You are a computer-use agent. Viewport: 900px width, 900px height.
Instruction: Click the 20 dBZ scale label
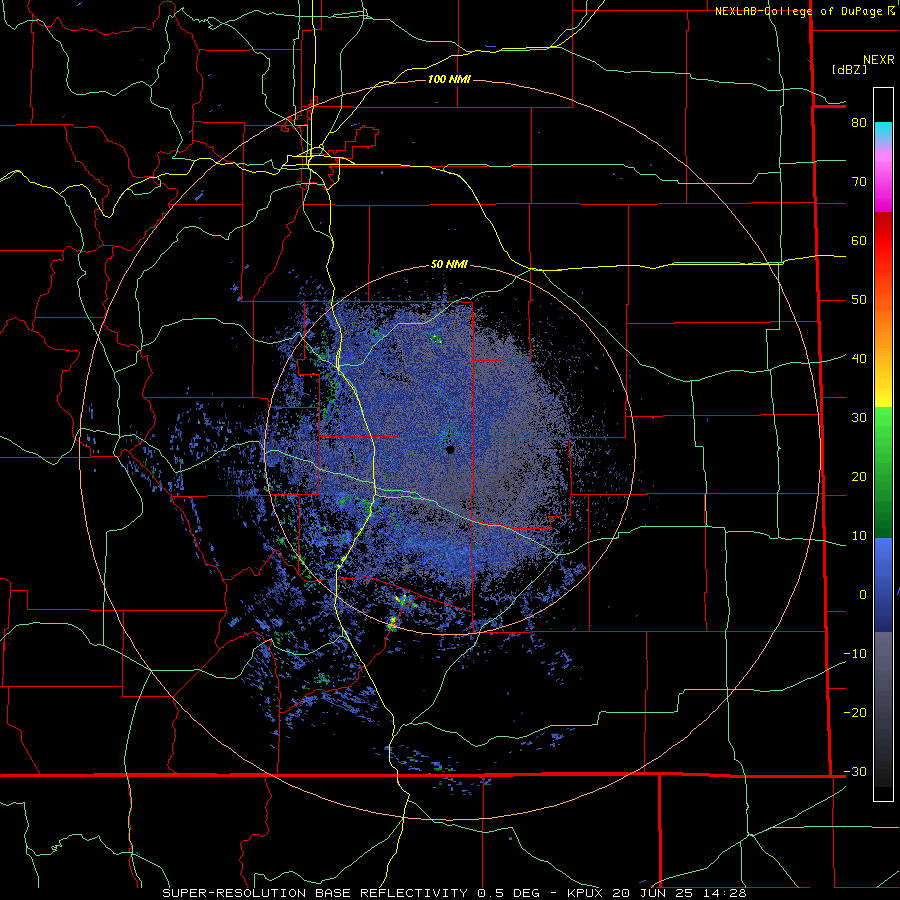859,477
